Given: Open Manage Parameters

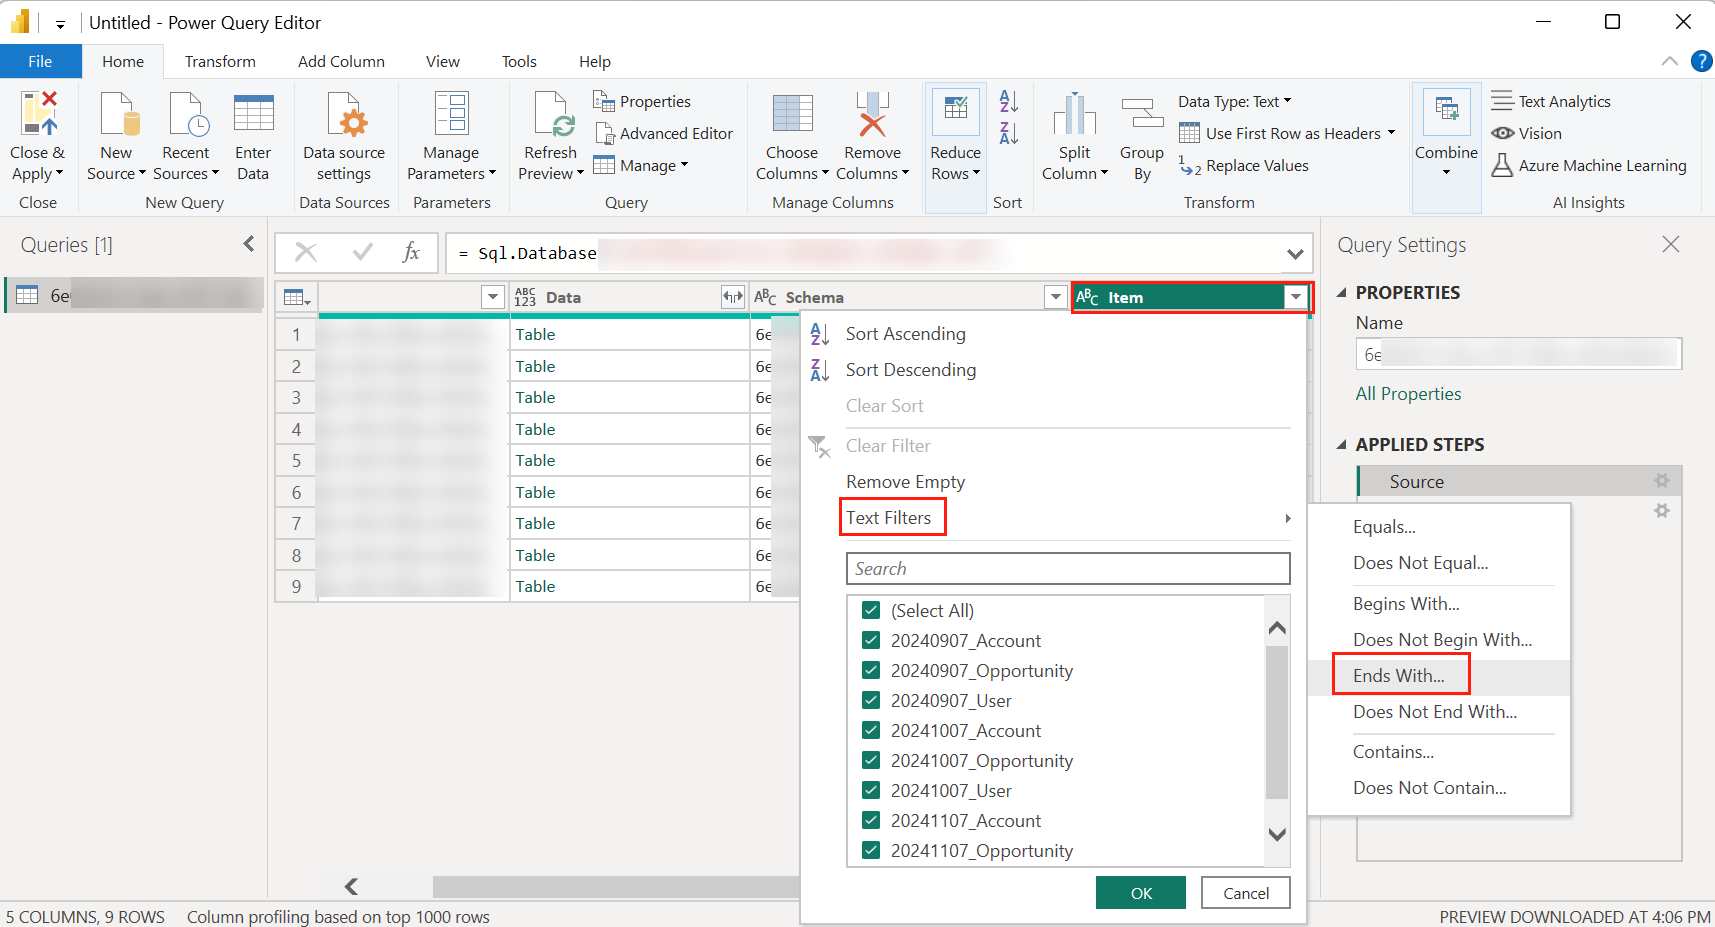Looking at the screenshot, I should (451, 133).
